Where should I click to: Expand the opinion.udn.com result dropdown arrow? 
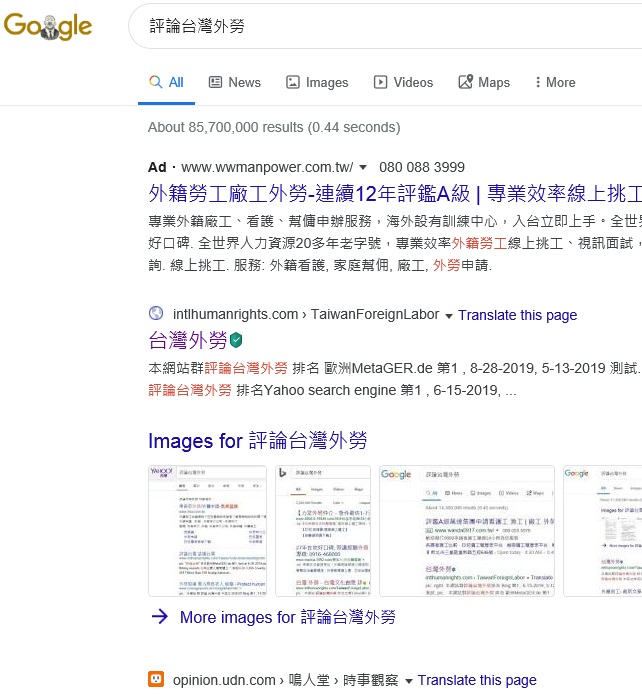click(409, 681)
